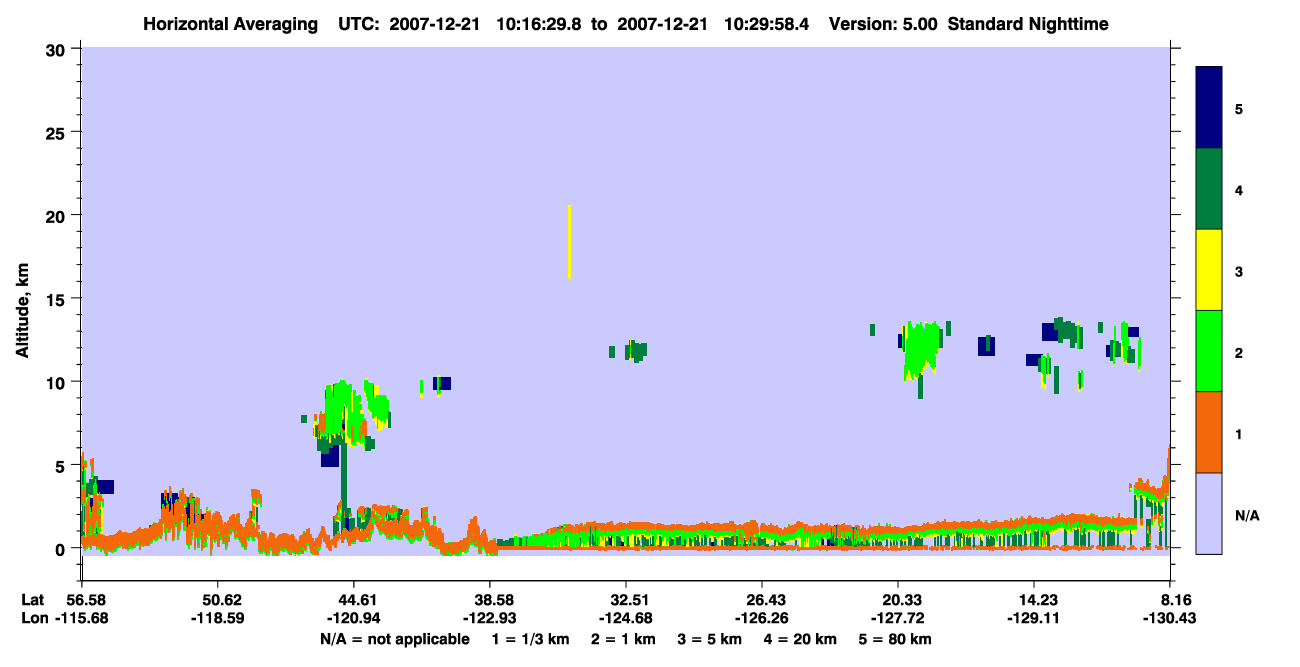Click legend text "5 = 80 km"
The width and height of the screenshot is (1300, 667).
click(x=897, y=639)
